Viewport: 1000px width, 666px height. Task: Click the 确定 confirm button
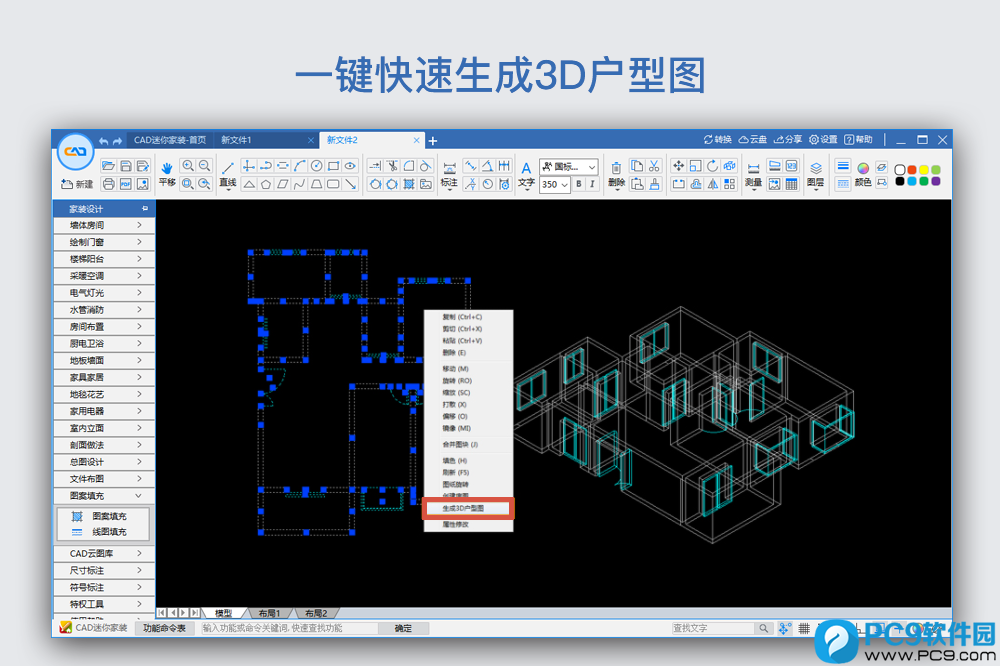tap(403, 628)
